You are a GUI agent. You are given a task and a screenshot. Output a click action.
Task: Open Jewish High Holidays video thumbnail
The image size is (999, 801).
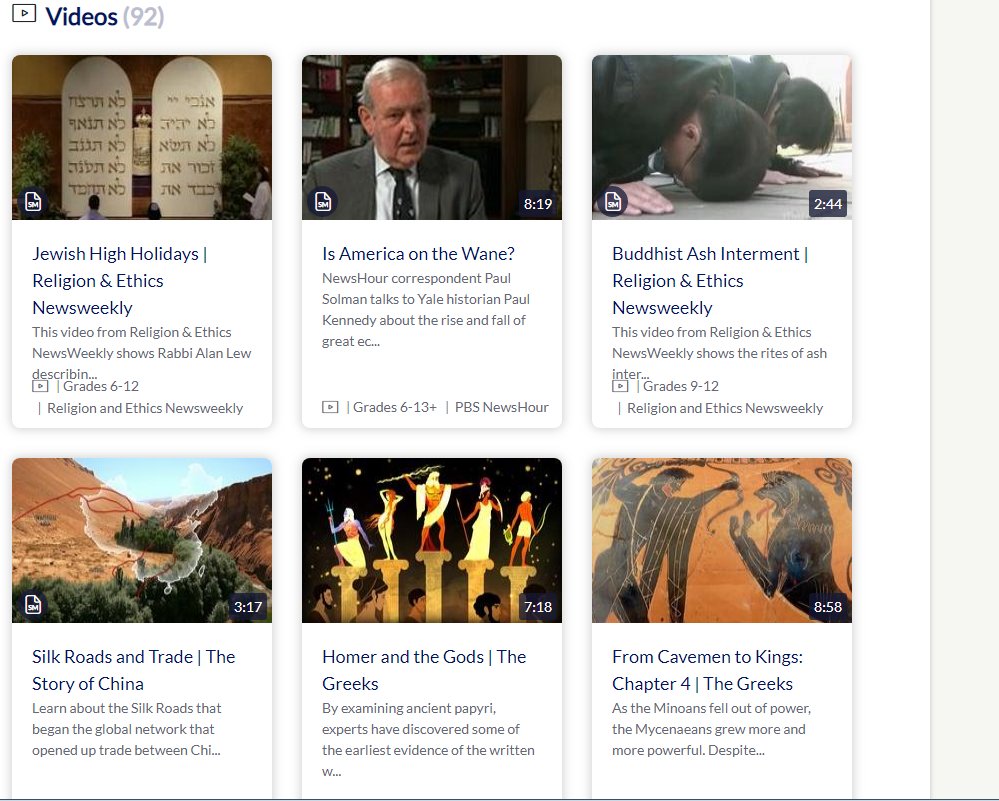click(x=142, y=138)
